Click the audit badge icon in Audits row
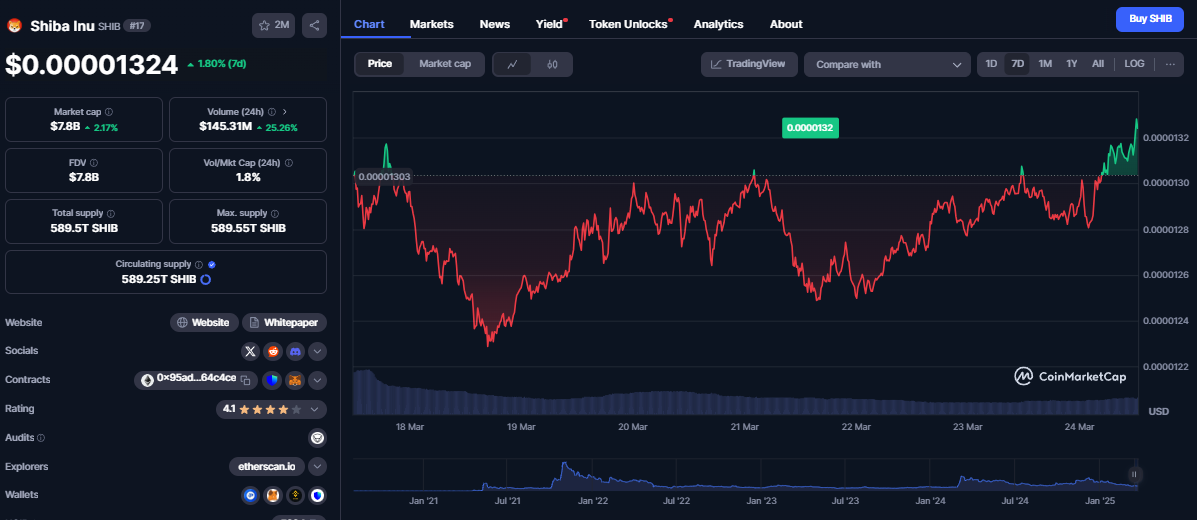 point(318,438)
